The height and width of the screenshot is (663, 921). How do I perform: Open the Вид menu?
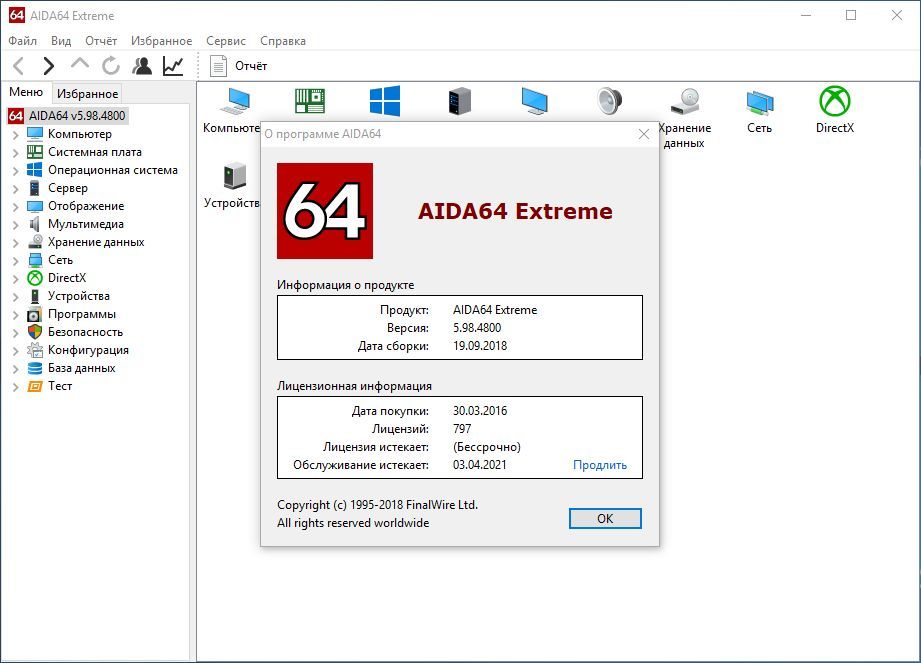[61, 41]
